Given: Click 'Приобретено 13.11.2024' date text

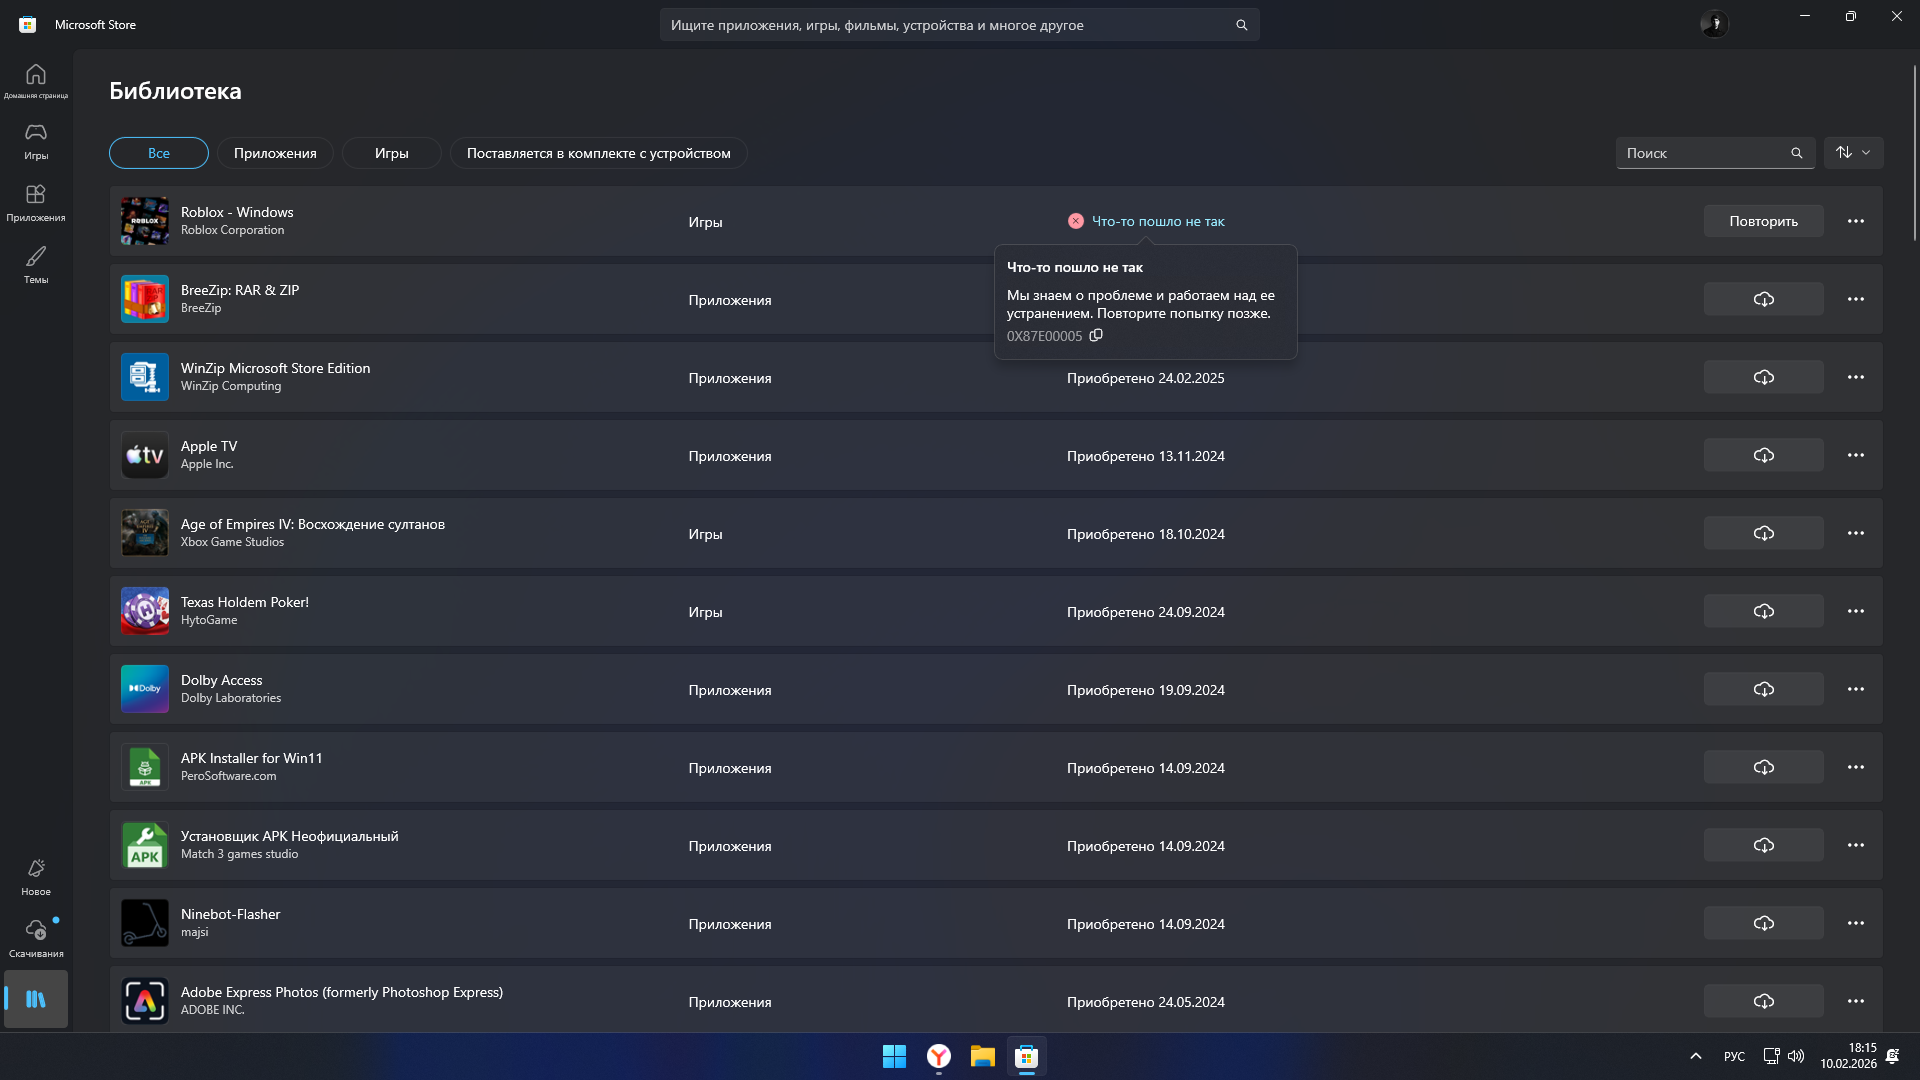Looking at the screenshot, I should coord(1145,456).
